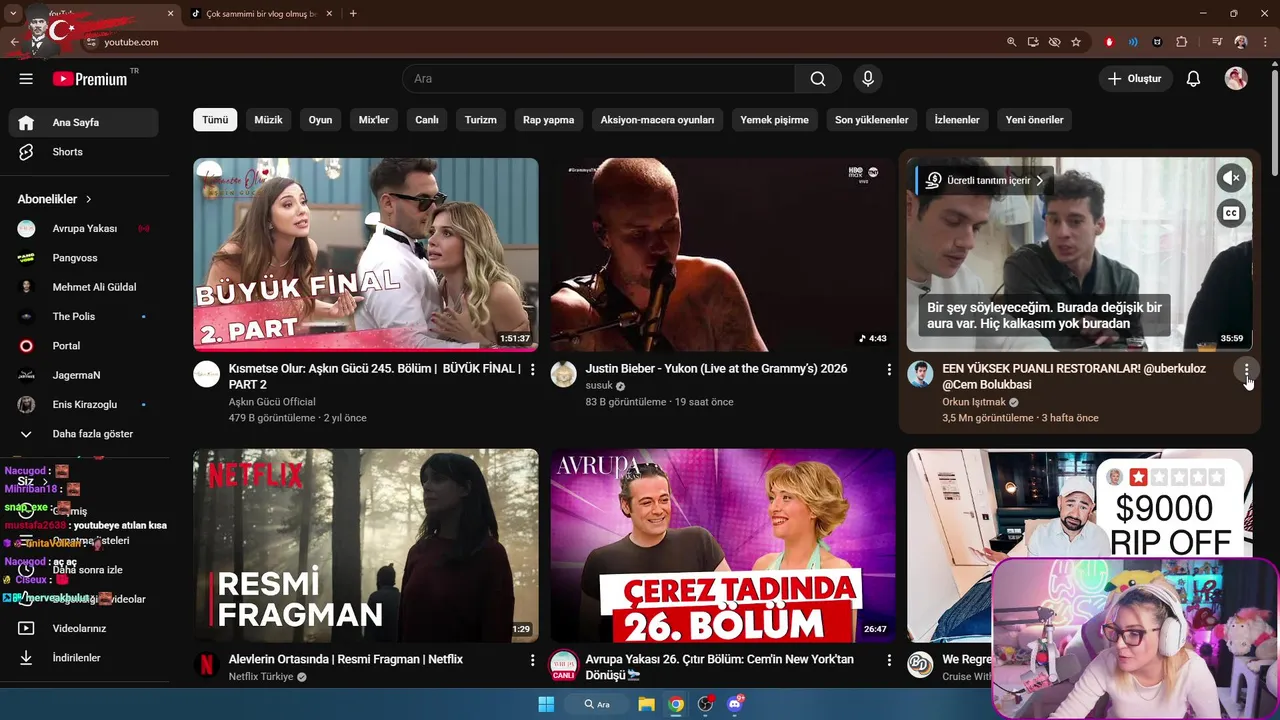Open the YouTube account avatar menu
The image size is (1280, 720).
[1236, 79]
